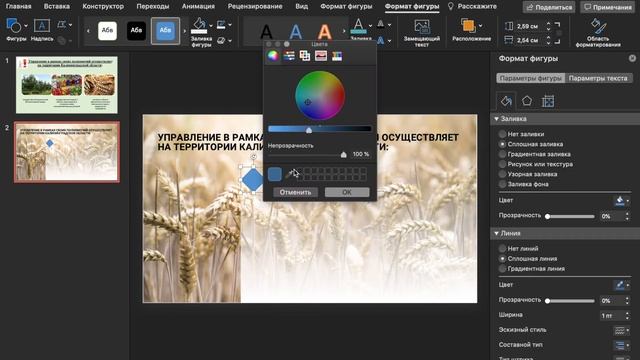
Task: Switch to the Вставка tab
Action: tap(56, 6)
